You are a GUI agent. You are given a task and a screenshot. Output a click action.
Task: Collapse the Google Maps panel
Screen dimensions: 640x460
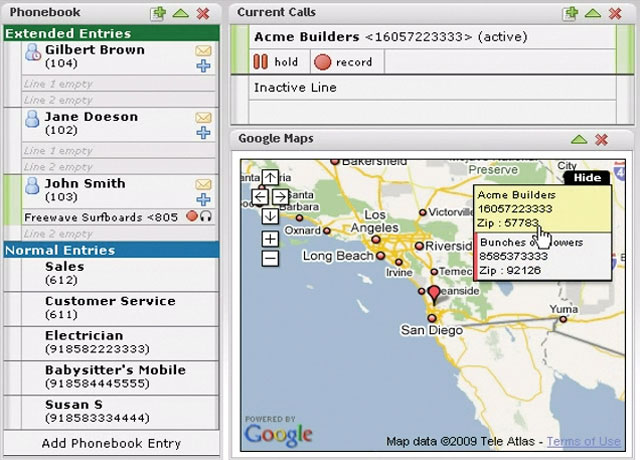tap(579, 140)
